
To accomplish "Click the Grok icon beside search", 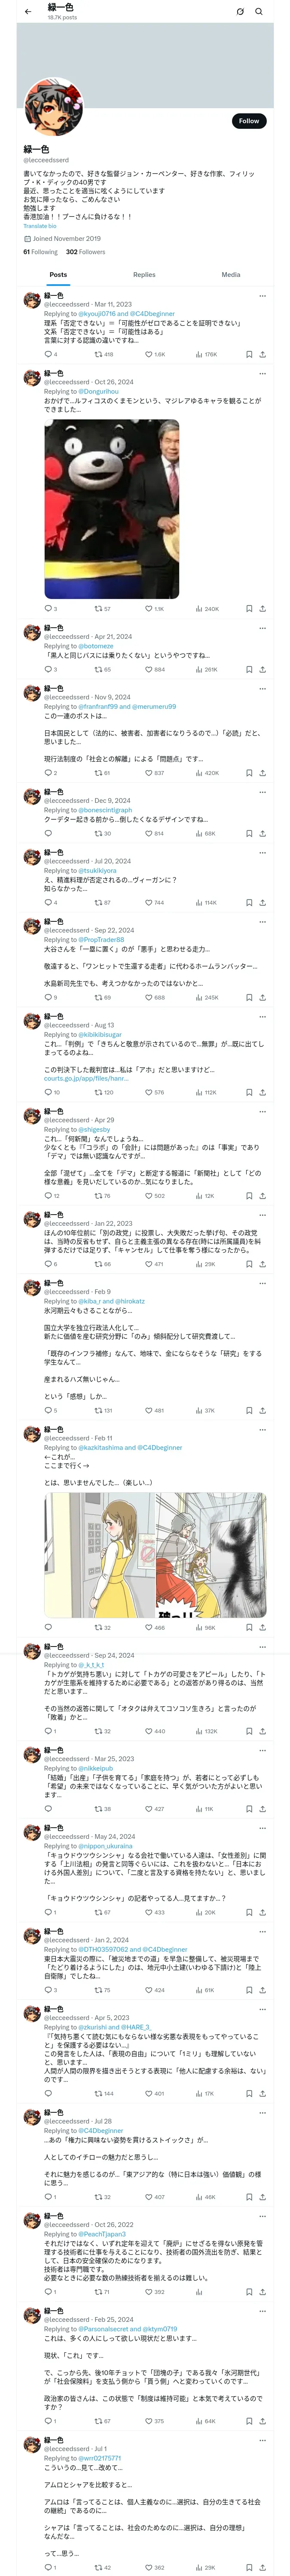I will 240,11.
